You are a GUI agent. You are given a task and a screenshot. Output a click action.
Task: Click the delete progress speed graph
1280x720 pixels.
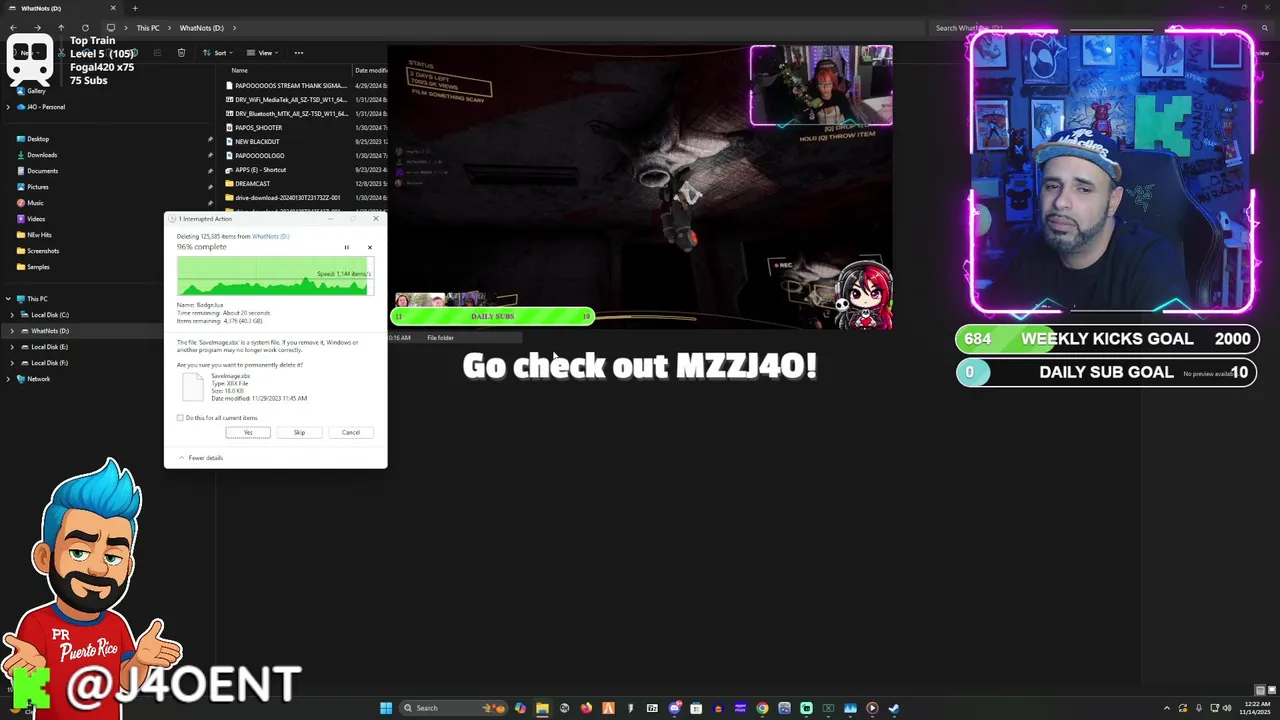click(275, 276)
